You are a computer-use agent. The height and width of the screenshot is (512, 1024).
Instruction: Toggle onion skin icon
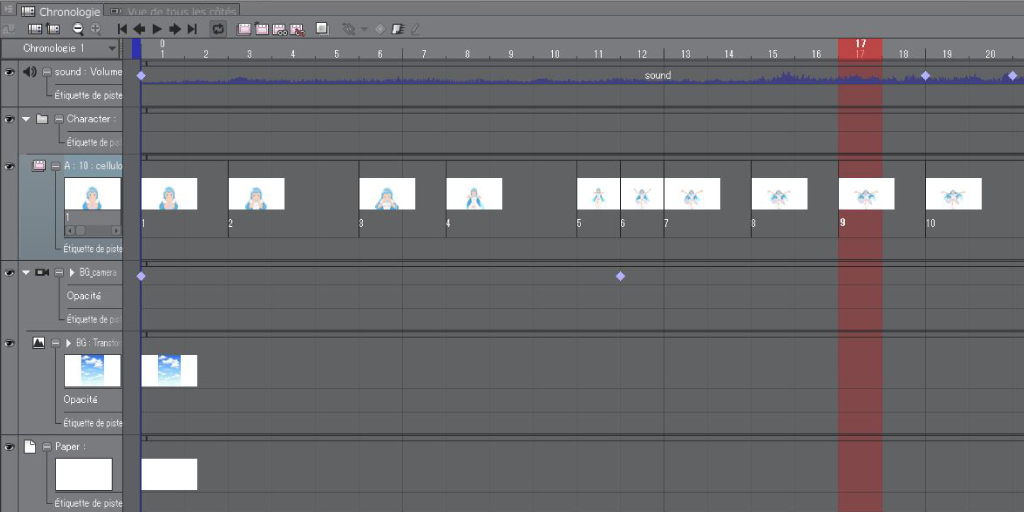click(322, 29)
